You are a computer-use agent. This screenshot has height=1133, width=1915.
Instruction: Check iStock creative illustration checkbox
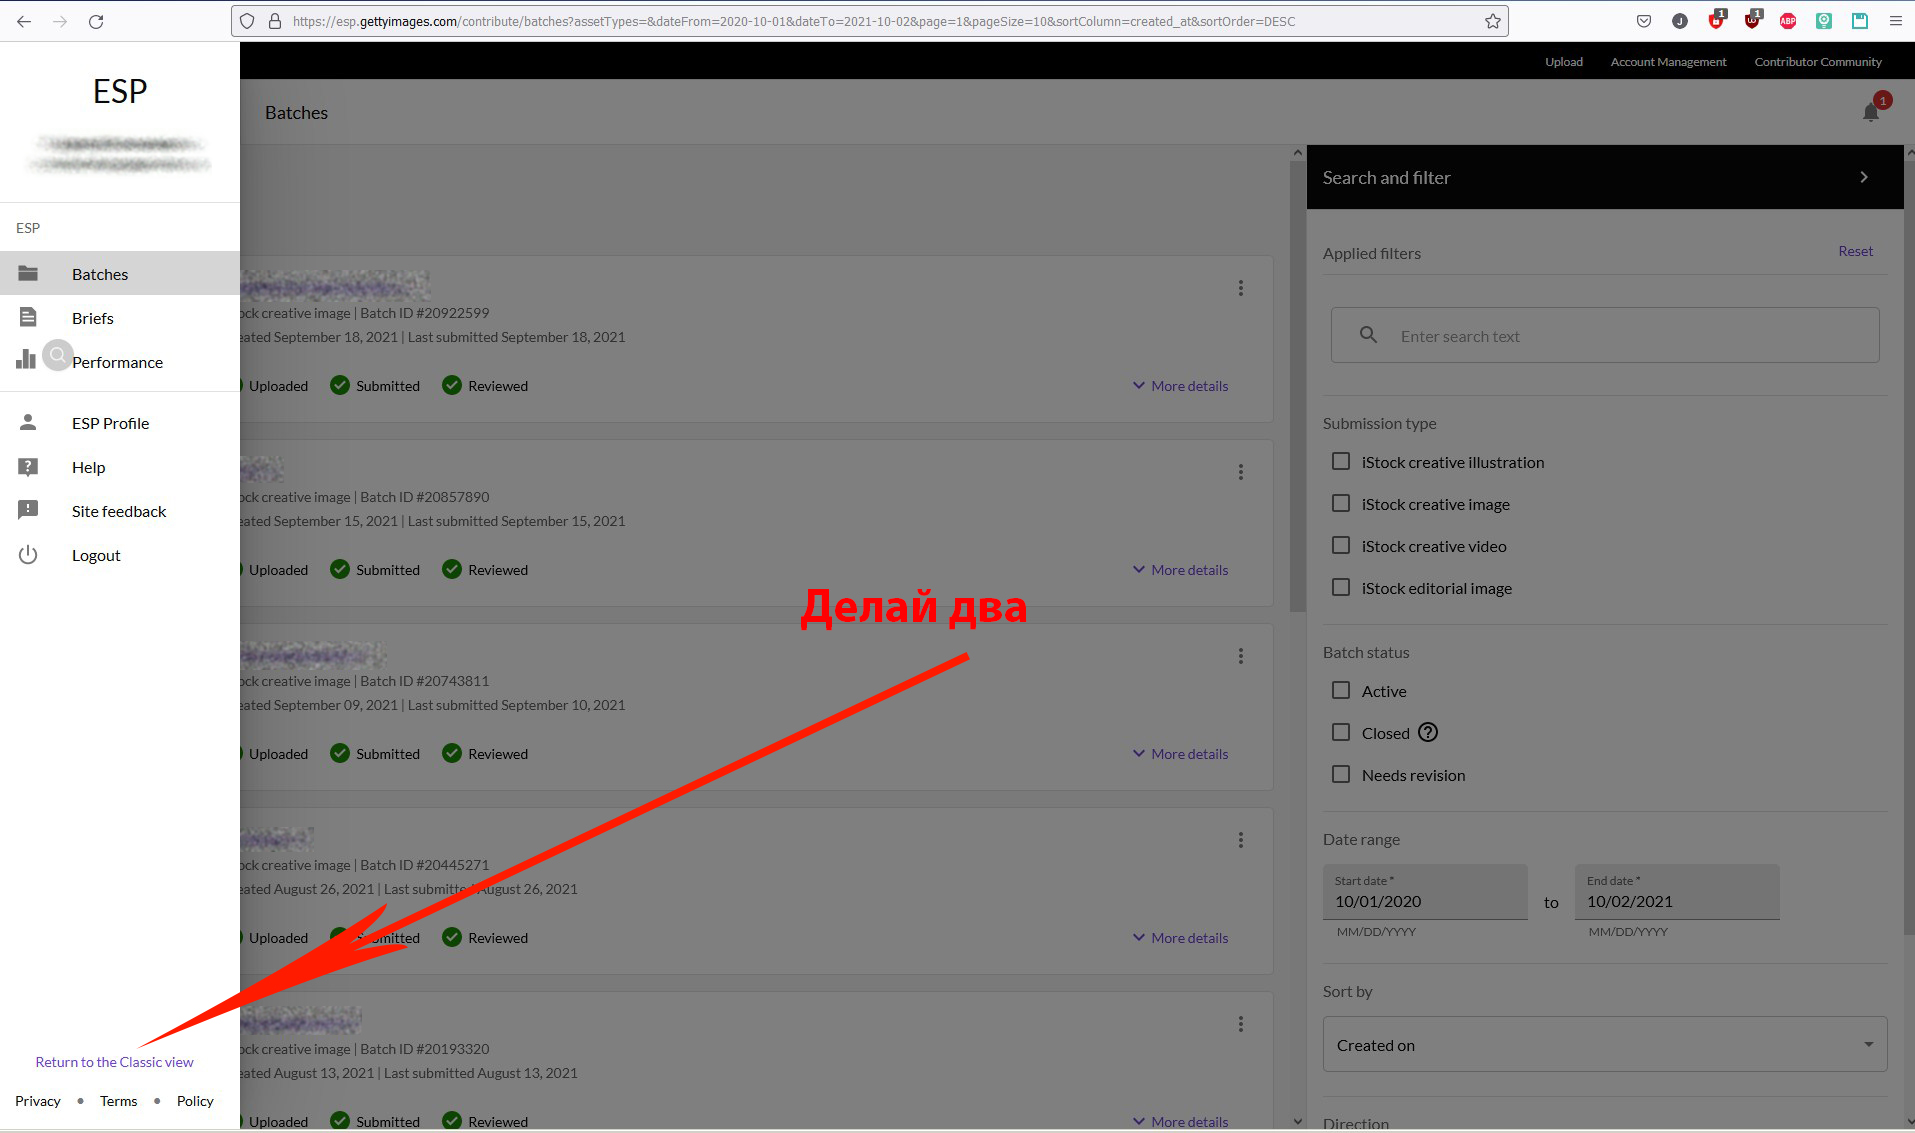click(1341, 462)
